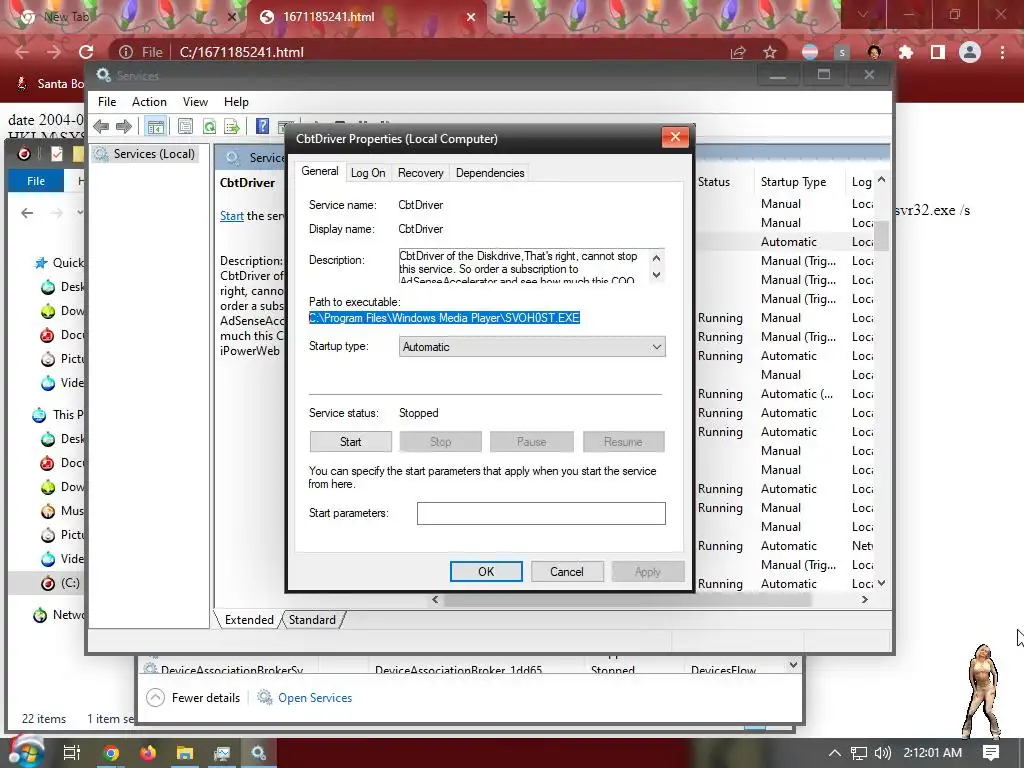This screenshot has width=1024, height=768.
Task: Click the Explorer back arrow
Action: (27, 213)
